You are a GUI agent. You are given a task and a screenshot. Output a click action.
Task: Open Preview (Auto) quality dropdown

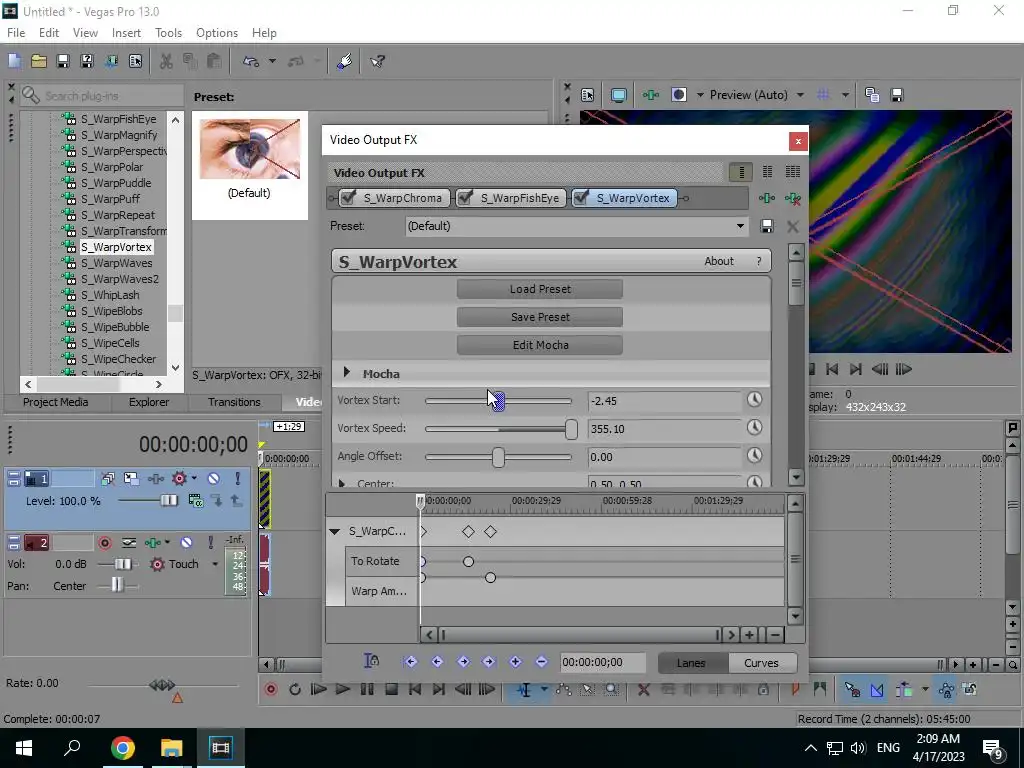[x=800, y=95]
